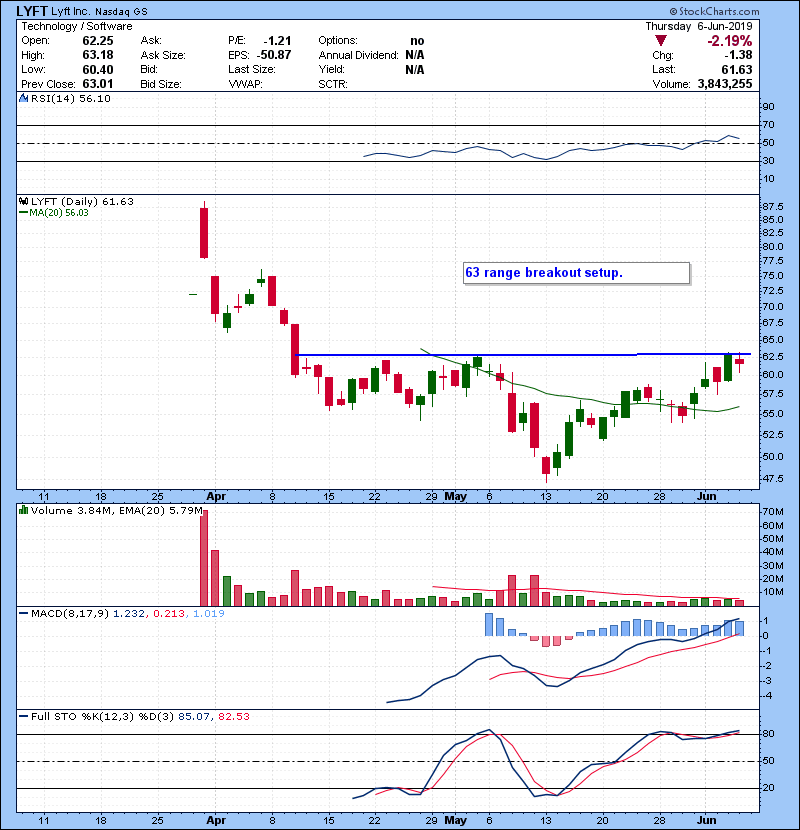Click the stochastic 20 axis label

point(769,788)
